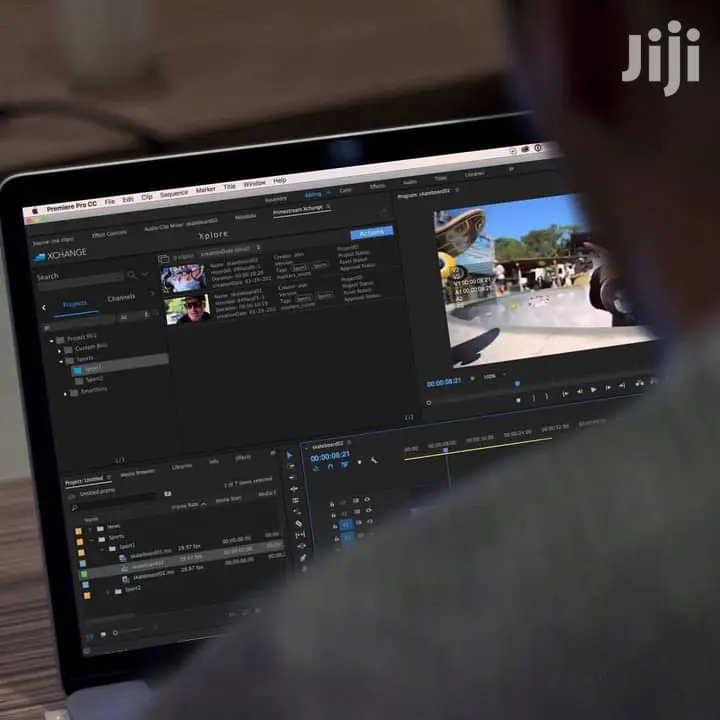Play the program monitor video
Image resolution: width=720 pixels, height=720 pixels.
pyautogui.click(x=593, y=389)
